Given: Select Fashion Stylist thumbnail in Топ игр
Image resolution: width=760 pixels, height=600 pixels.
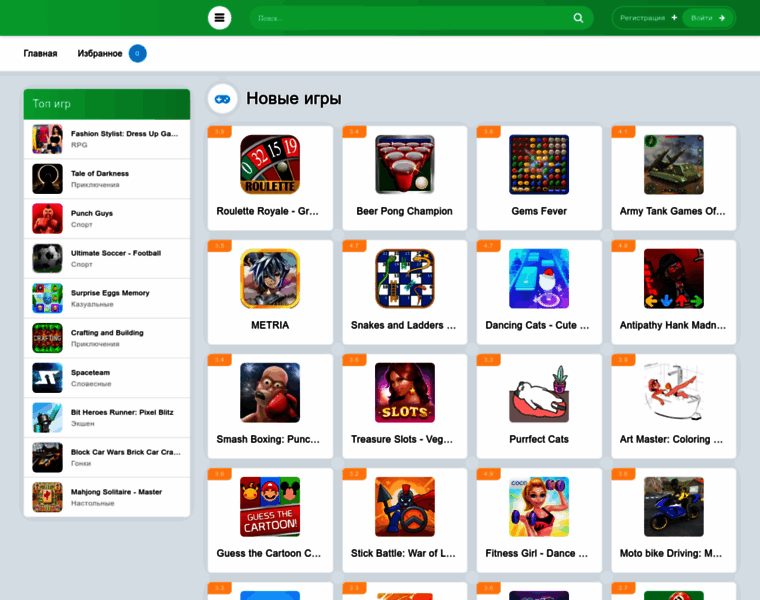Looking at the screenshot, I should (x=48, y=139).
